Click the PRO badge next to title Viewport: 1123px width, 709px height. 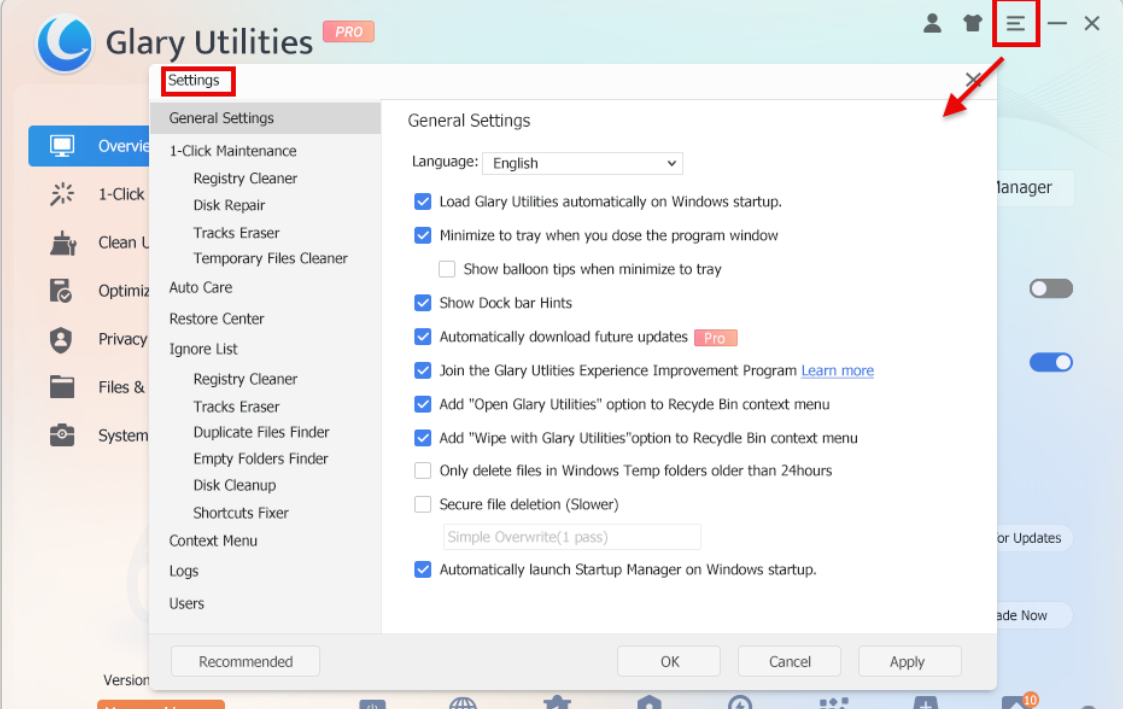point(348,32)
